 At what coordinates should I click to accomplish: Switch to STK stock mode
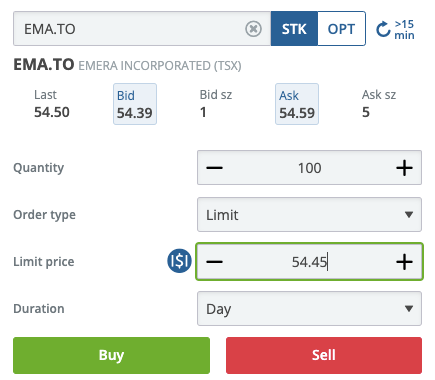pos(294,29)
